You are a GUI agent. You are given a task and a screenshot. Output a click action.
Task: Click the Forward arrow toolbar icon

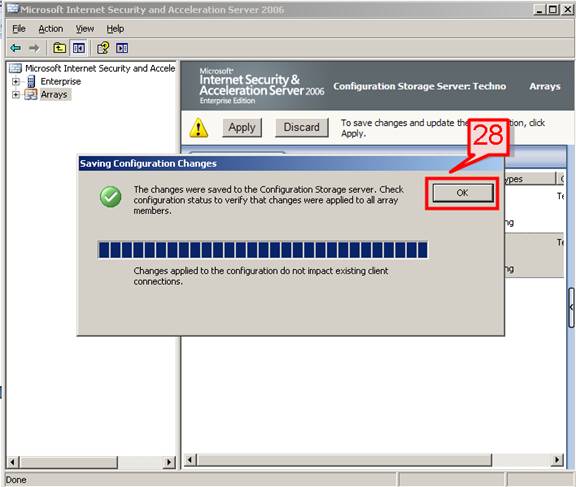pos(34,48)
